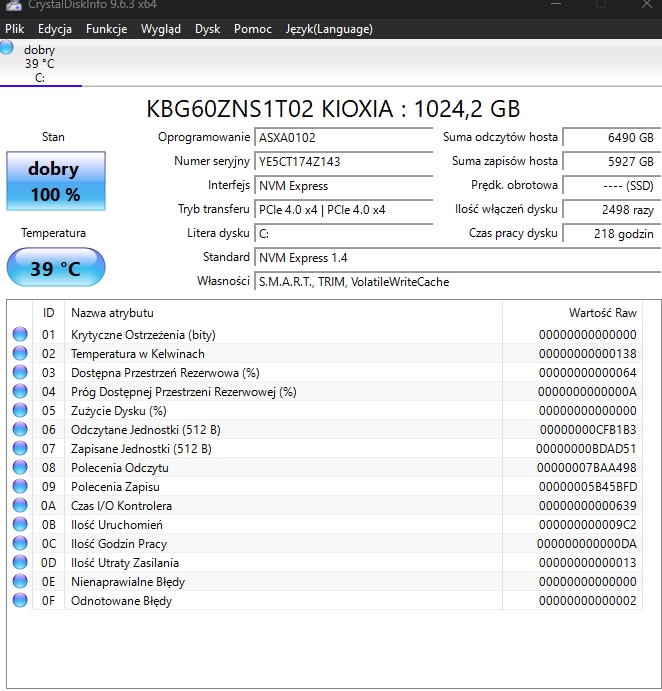662x691 pixels.
Task: Click the 39 °C temperature button
Action: 55,268
